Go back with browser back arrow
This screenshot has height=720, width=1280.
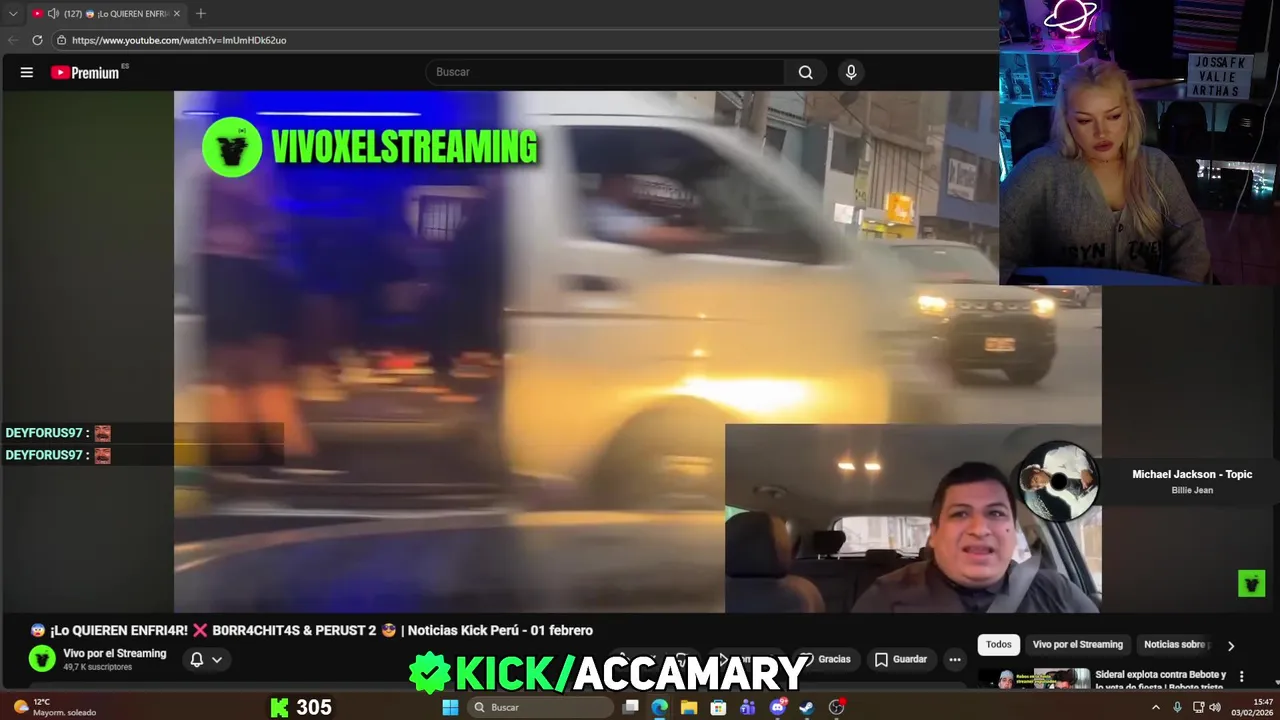[13, 40]
